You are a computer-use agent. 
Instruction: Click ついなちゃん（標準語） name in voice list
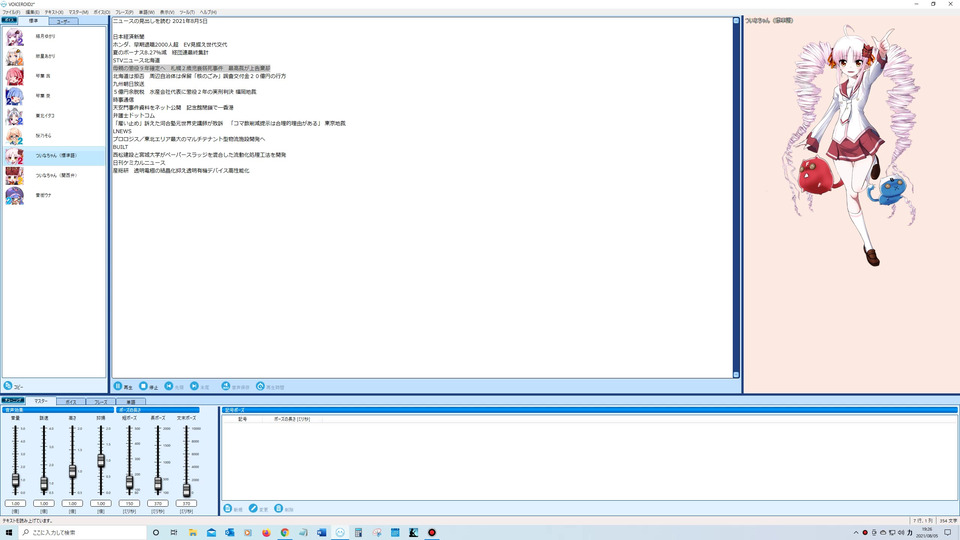tap(56, 156)
